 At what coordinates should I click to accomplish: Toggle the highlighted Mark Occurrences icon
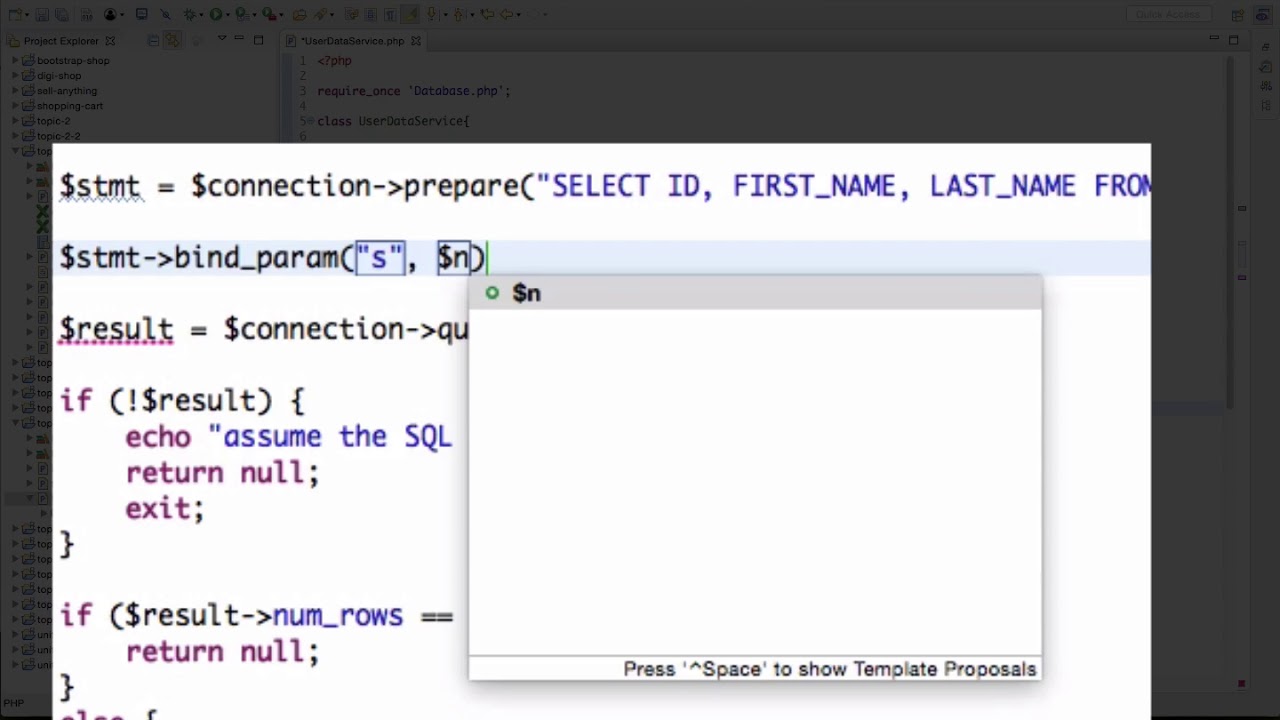[x=410, y=15]
